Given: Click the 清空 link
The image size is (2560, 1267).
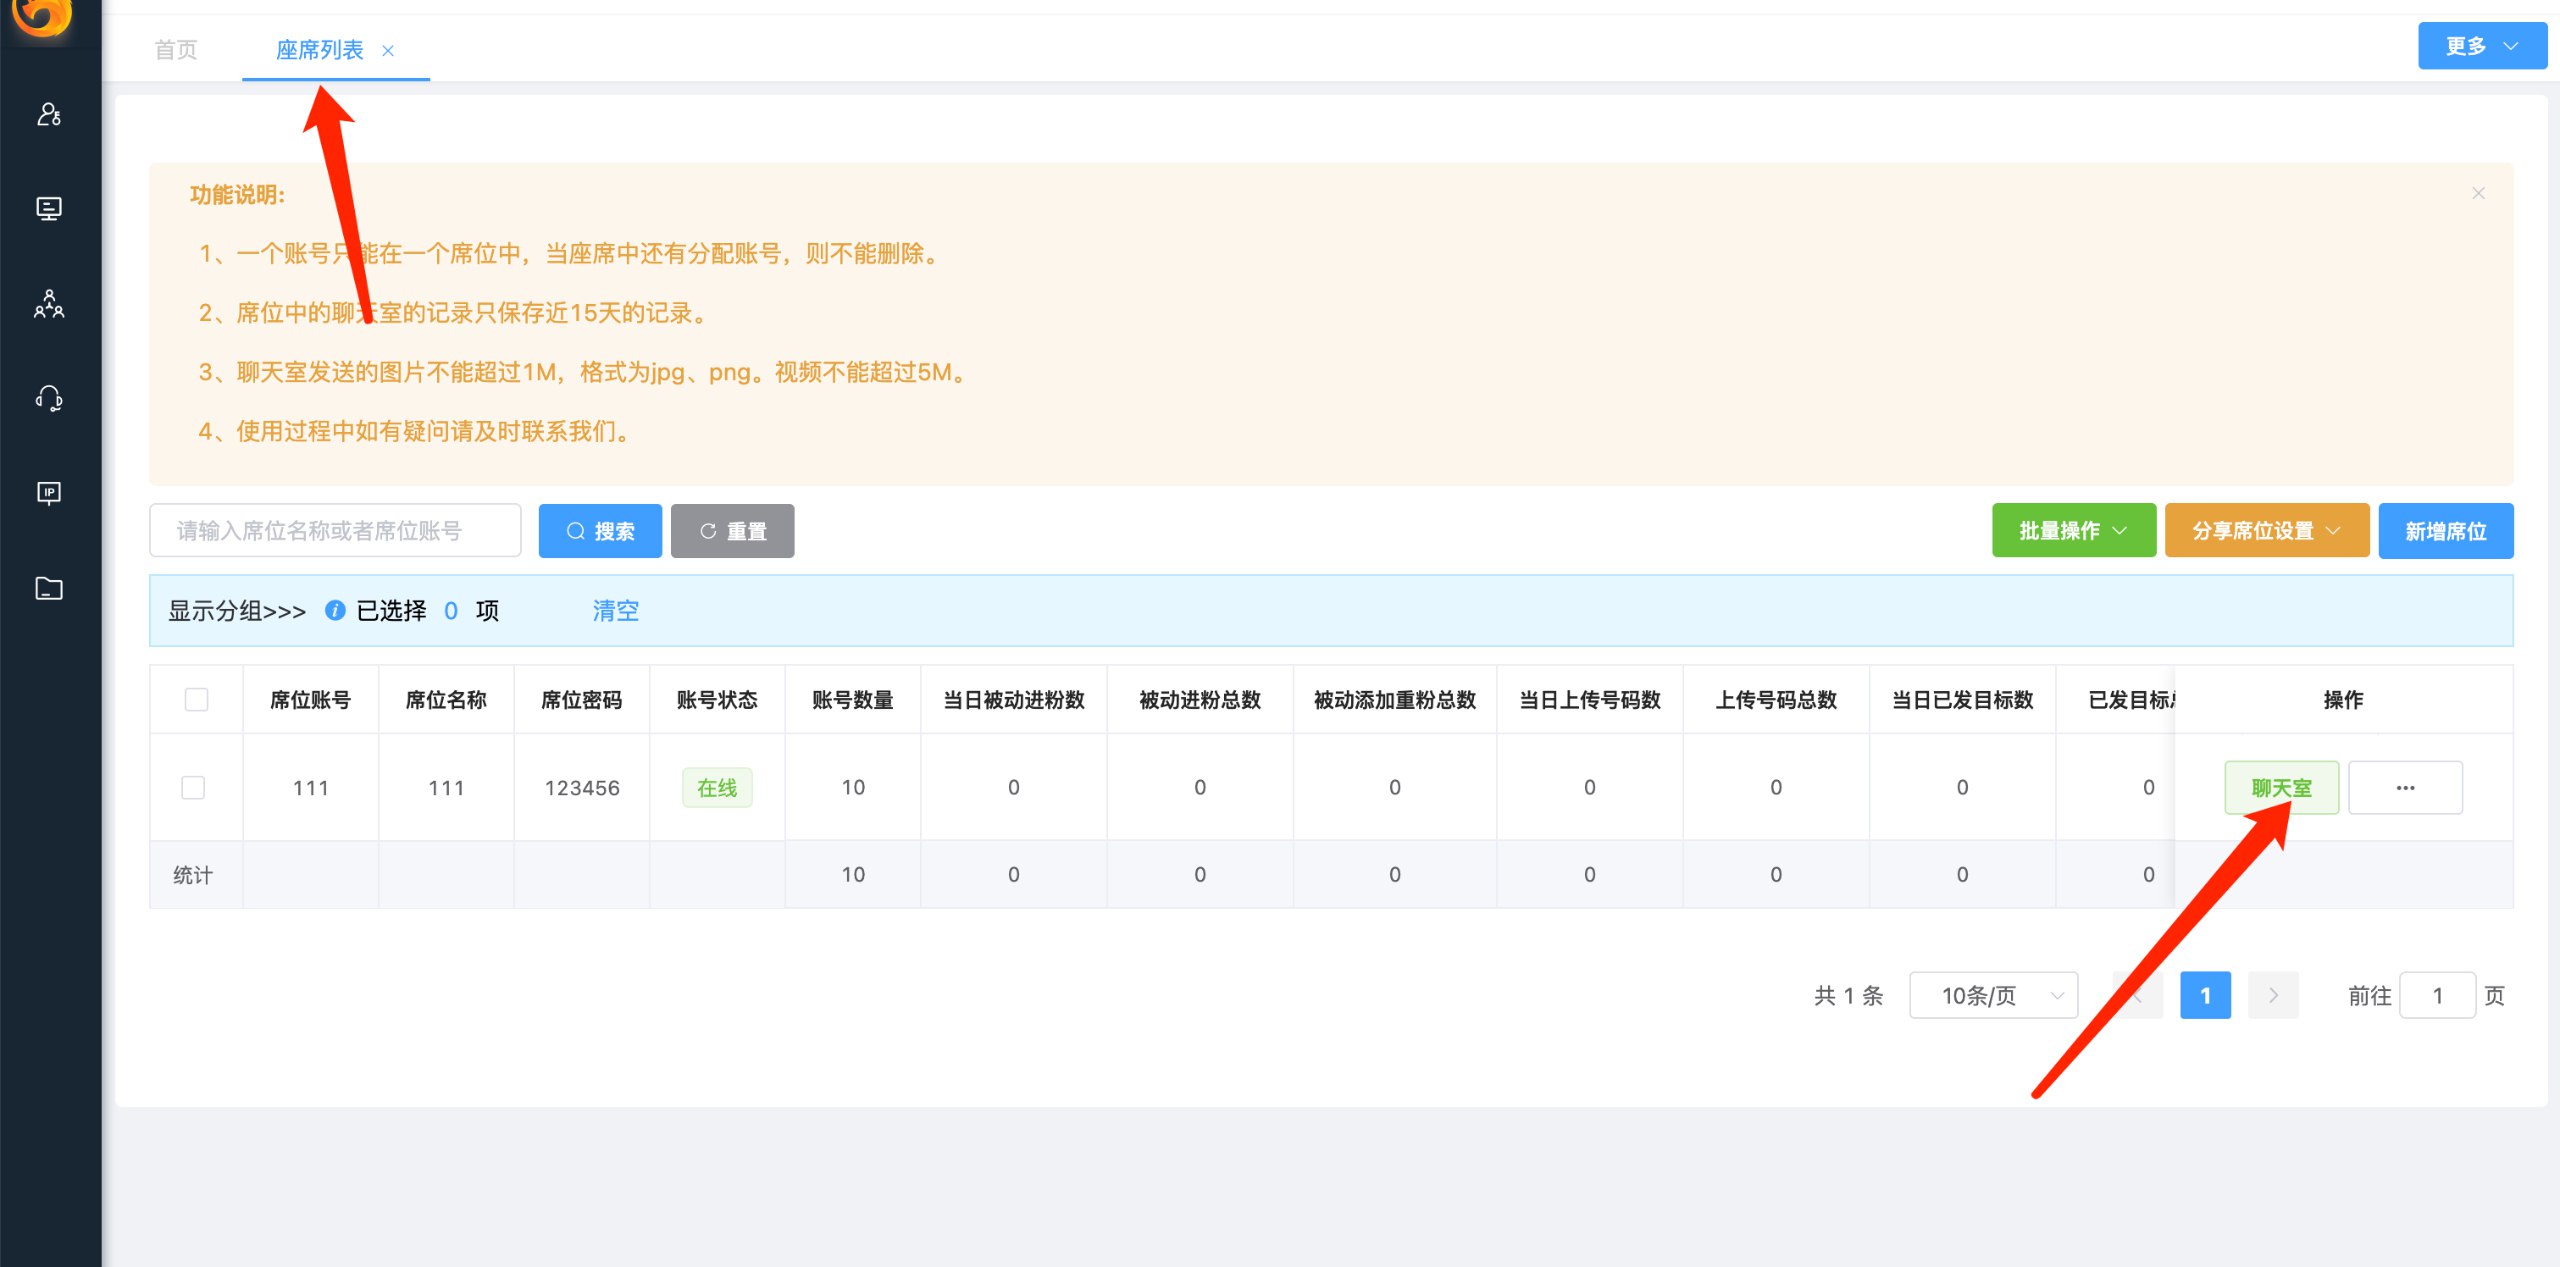Looking at the screenshot, I should tap(615, 611).
